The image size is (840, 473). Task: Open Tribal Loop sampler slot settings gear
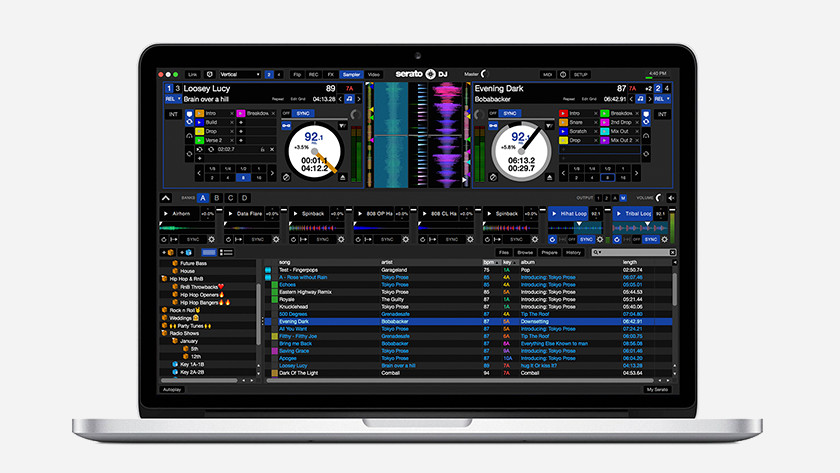click(x=664, y=239)
